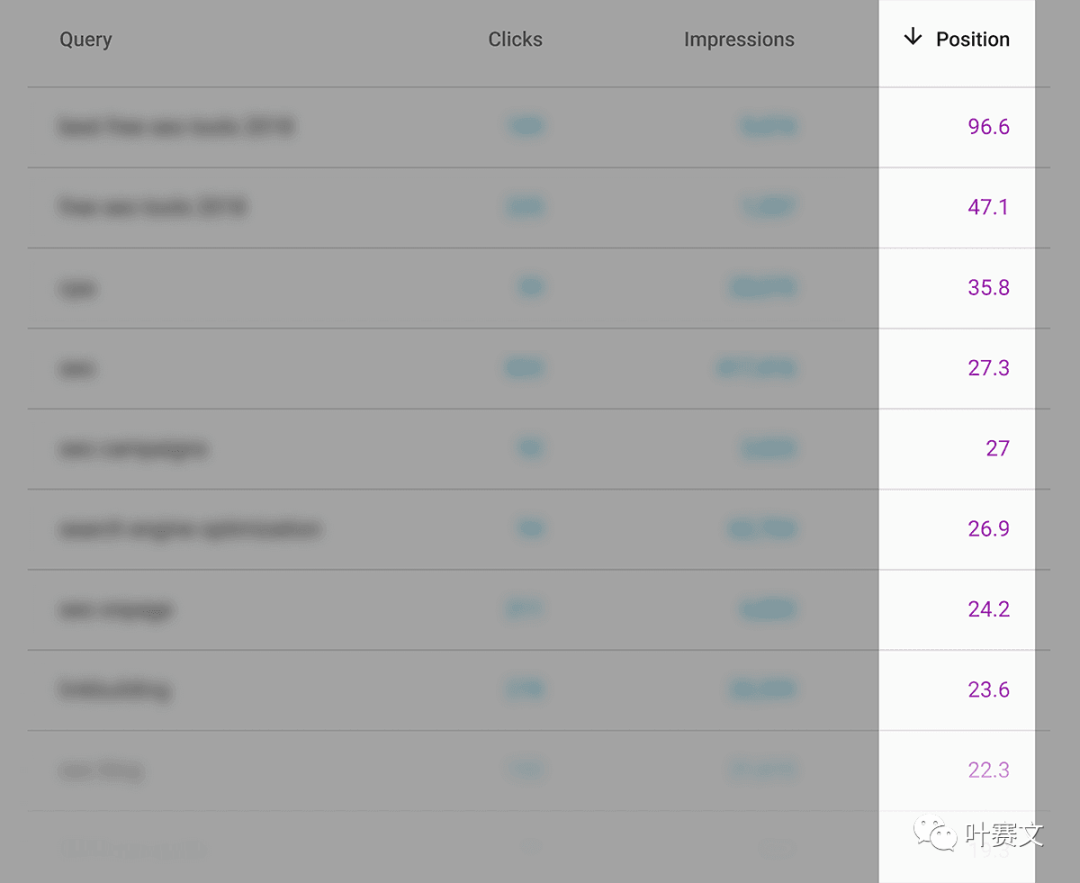Open the blurred query in the 96.6 row
1080x883 pixels.
pyautogui.click(x=177, y=127)
